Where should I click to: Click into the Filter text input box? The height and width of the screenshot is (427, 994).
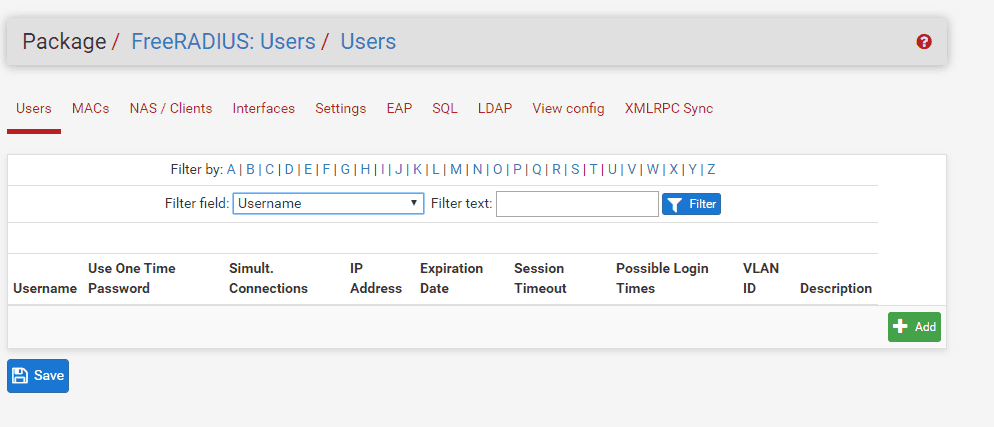click(577, 204)
